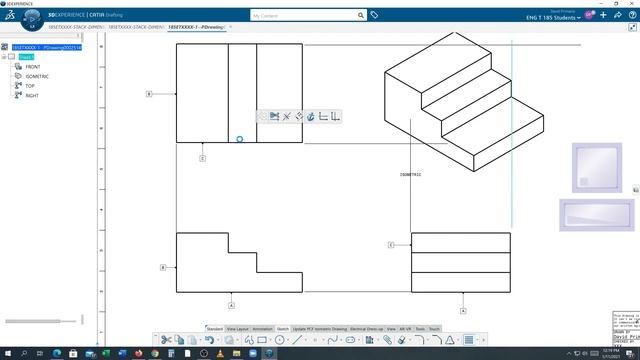This screenshot has height=360, width=640.
Task: Open the dropdown arrow beside Rectangle tool
Action: click(270, 340)
